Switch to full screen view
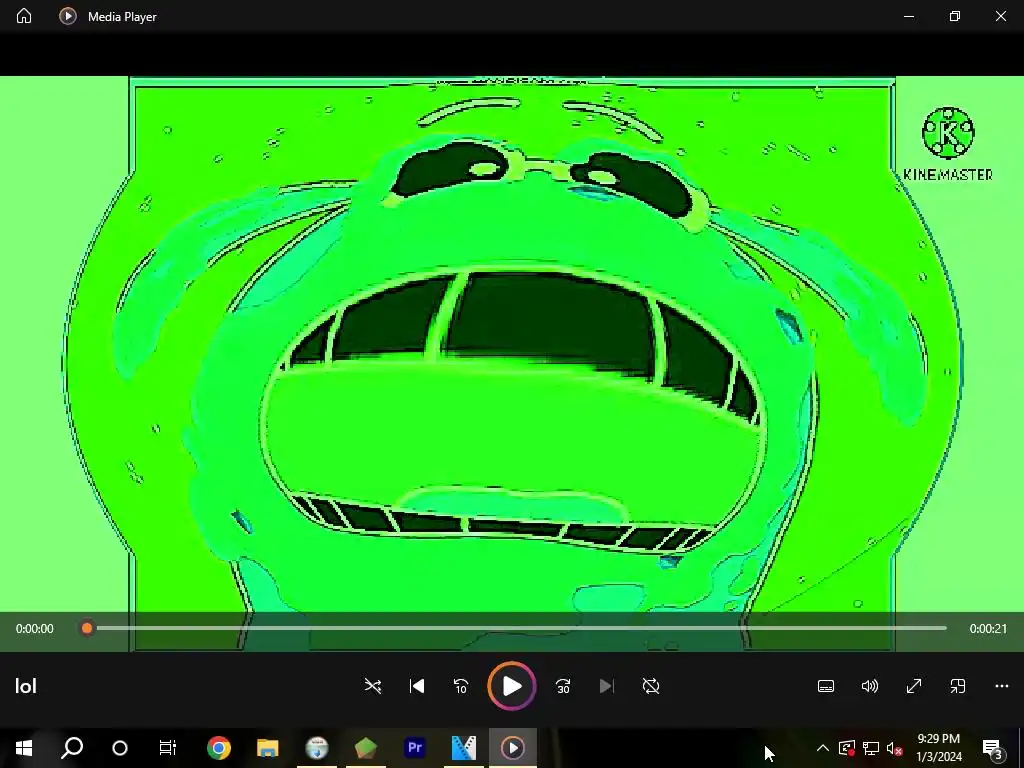The width and height of the screenshot is (1024, 768). tap(914, 686)
